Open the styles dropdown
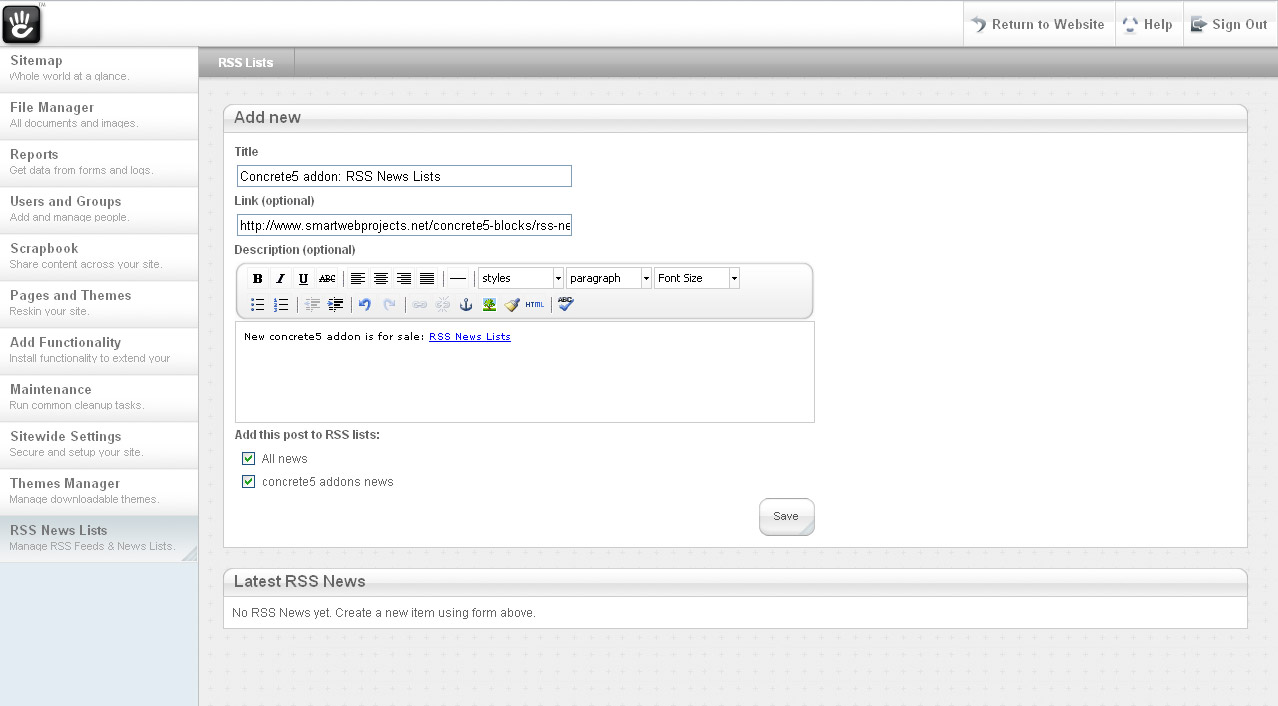Screen dimensions: 1278x706 (x=521, y=278)
